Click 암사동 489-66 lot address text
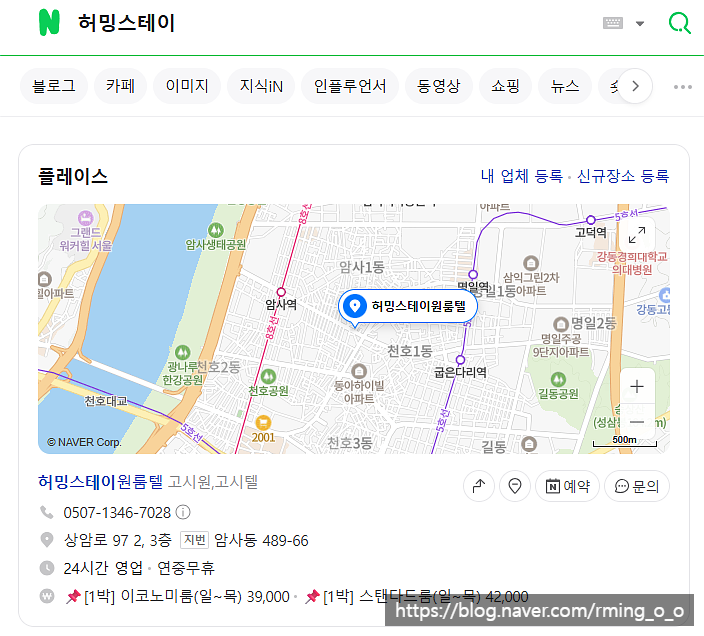Viewport: 704px width, 636px height. (x=261, y=540)
